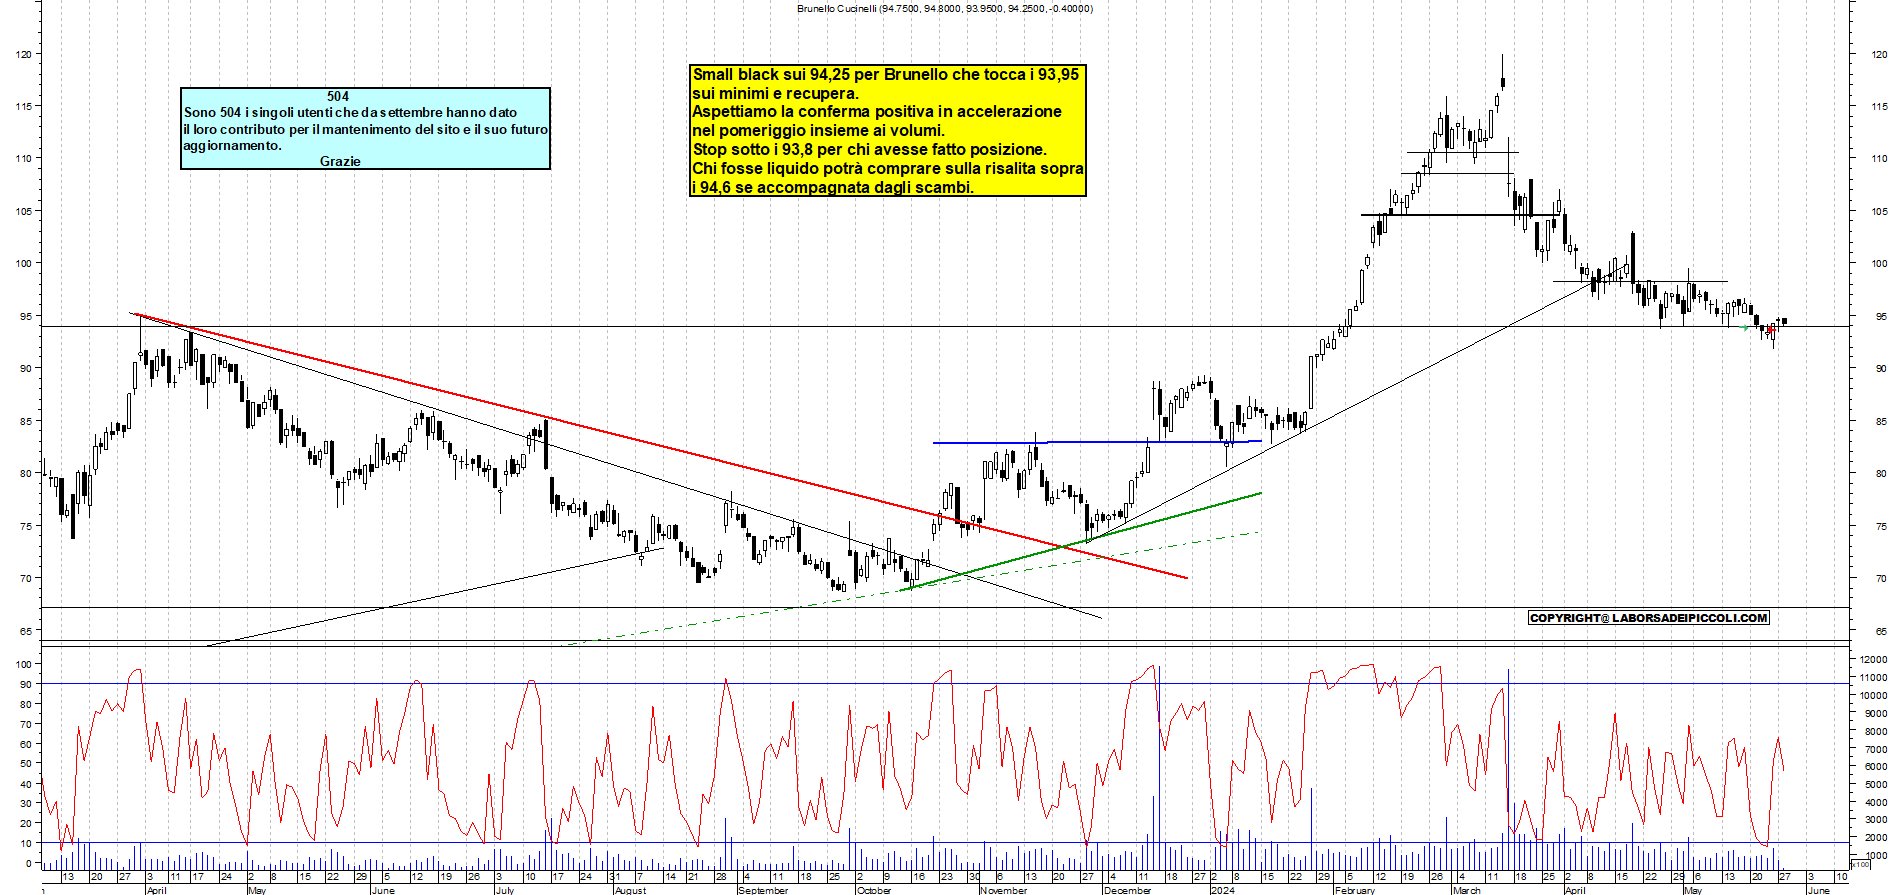Click the 'February' month label
Viewport: 1890px width, 895px height.
[1355, 890]
